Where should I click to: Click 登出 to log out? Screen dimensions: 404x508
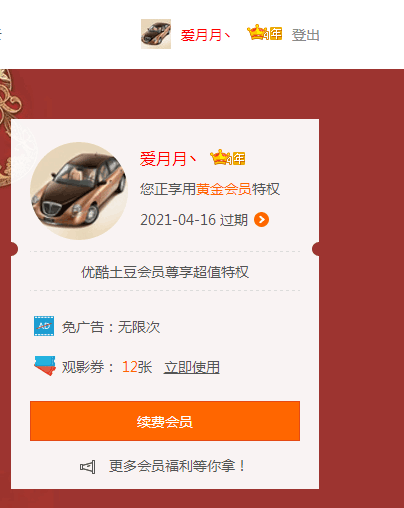pos(305,35)
